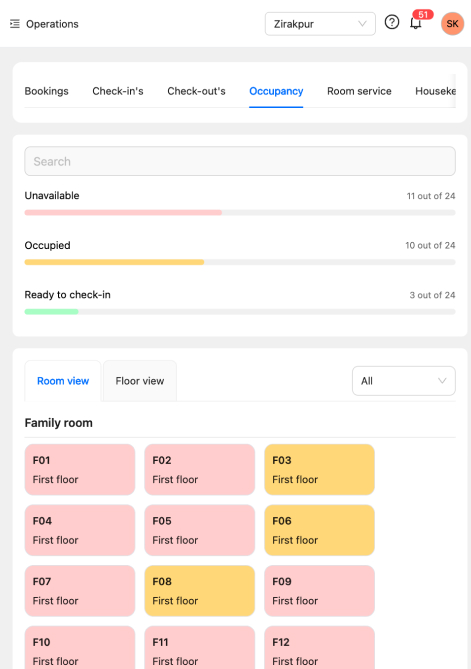Open room card F05
This screenshot has height=669, width=471.
tap(200, 530)
